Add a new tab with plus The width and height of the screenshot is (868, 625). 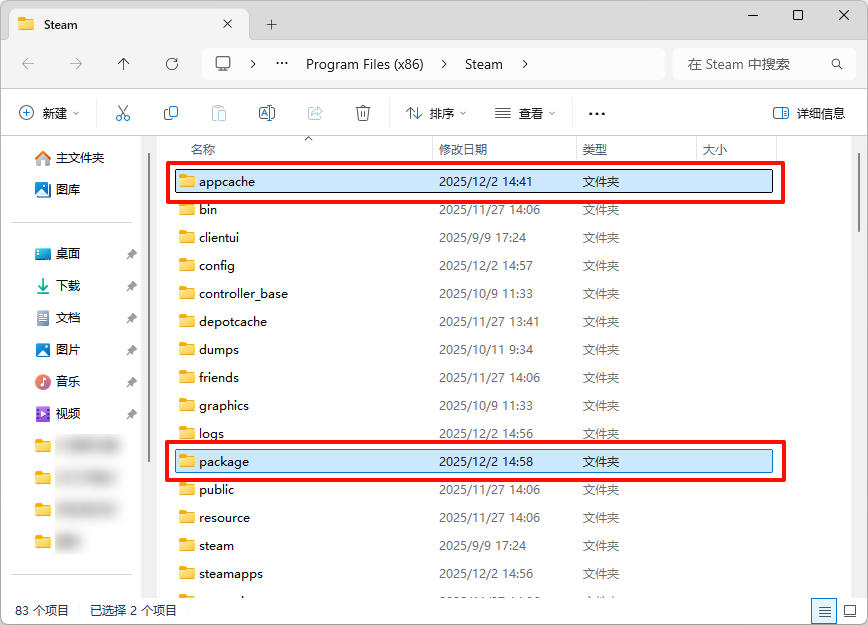[x=271, y=24]
